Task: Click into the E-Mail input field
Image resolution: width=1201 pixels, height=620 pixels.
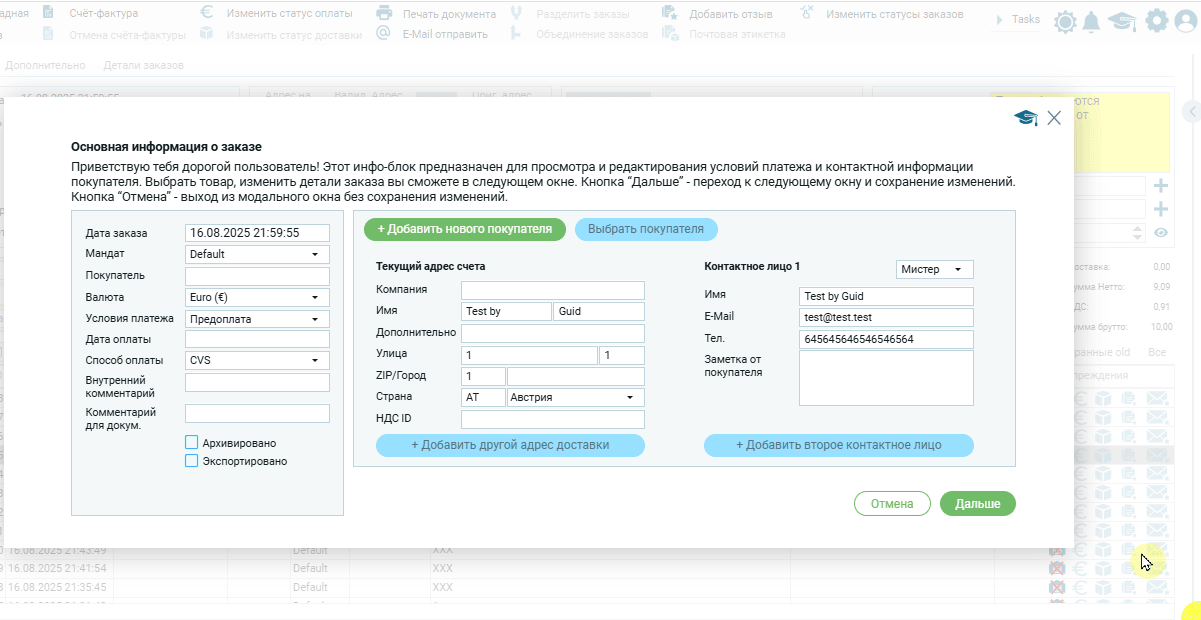Action: click(886, 318)
